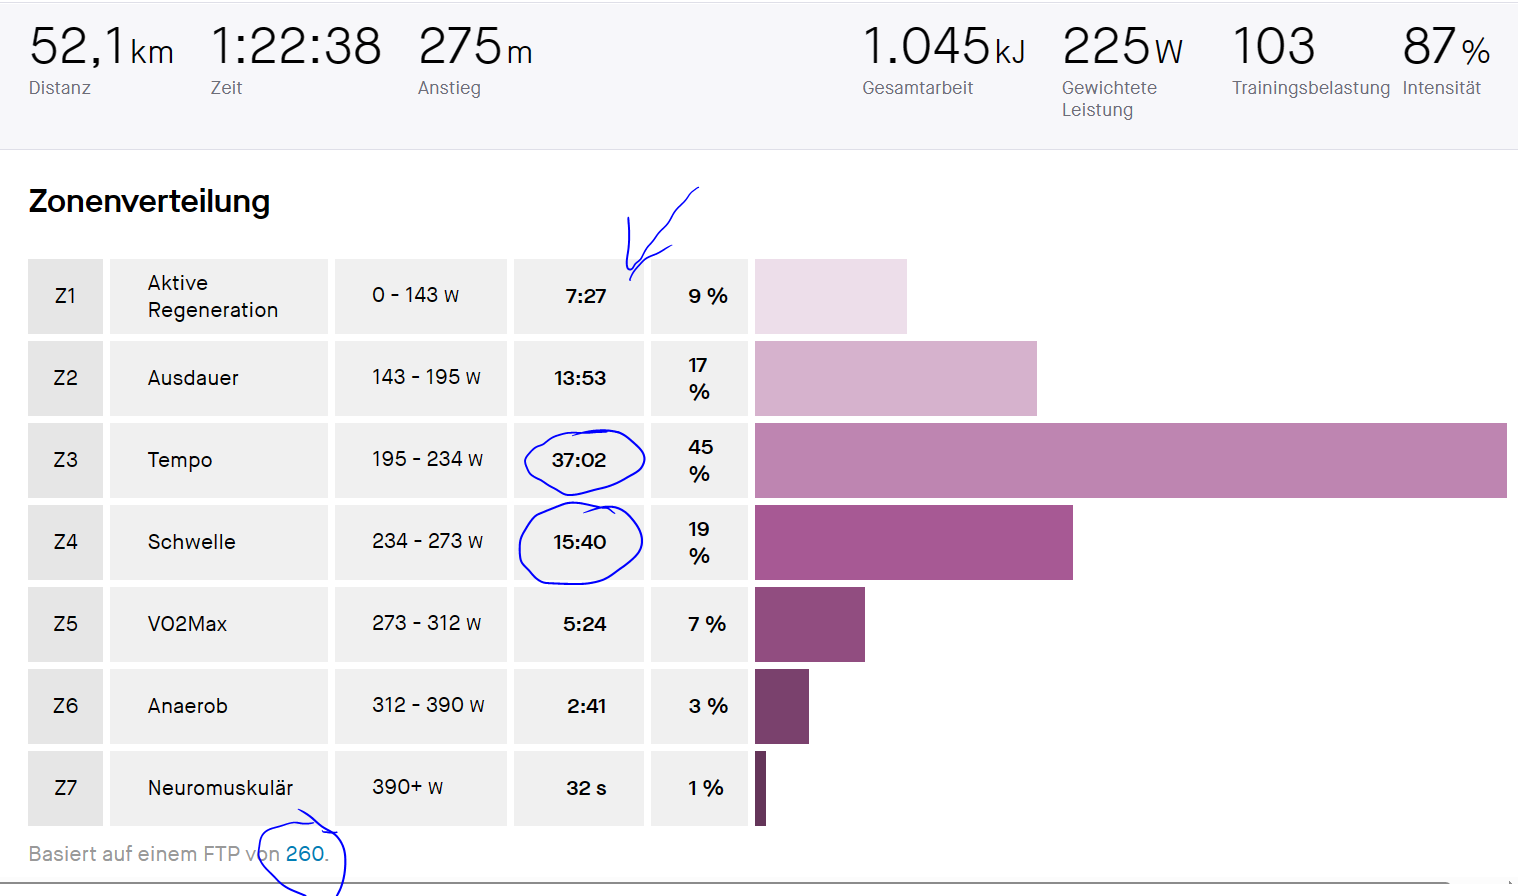The height and width of the screenshot is (896, 1518).
Task: Open the FTP 260 link
Action: 305,854
